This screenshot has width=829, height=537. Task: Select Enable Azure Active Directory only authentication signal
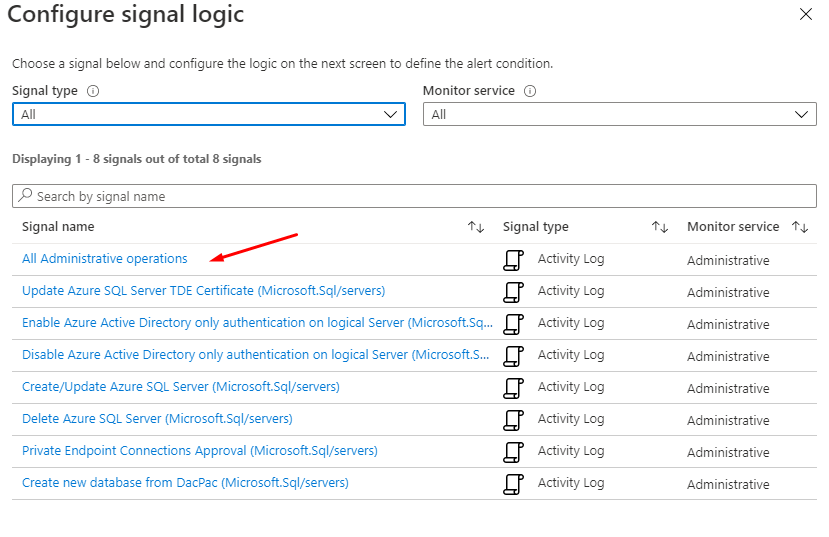[257, 323]
